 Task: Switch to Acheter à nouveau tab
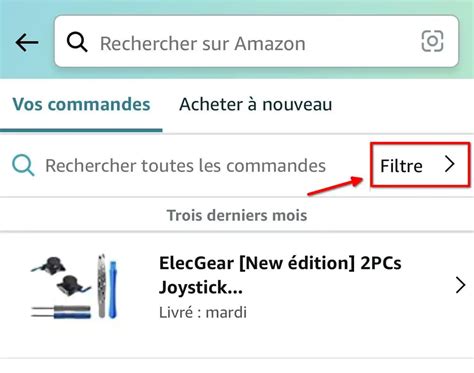(x=256, y=104)
